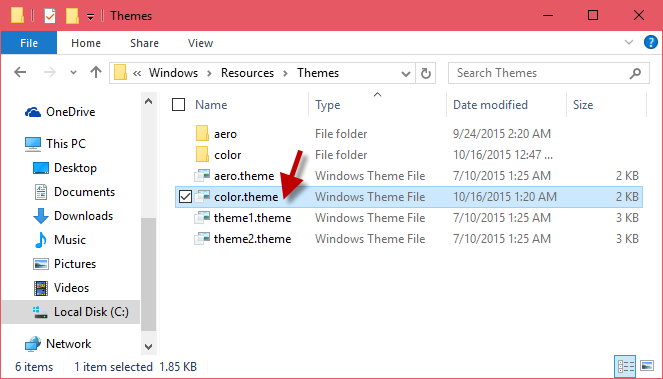663x379 pixels.
Task: Refresh the Themes folder
Action: point(426,73)
